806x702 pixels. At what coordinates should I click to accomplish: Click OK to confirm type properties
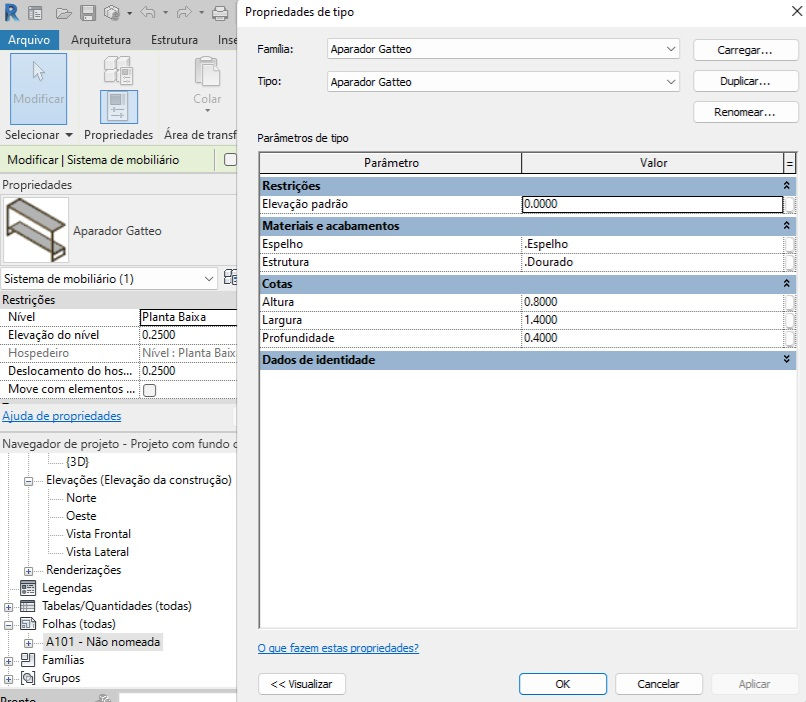tap(563, 684)
